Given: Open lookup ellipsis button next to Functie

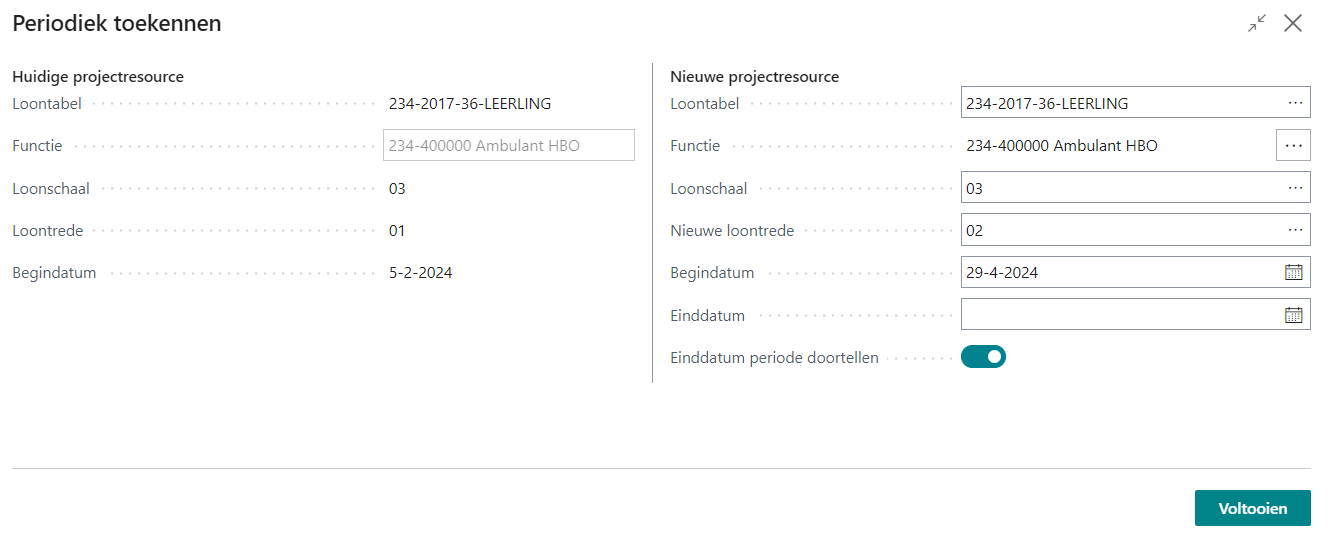Looking at the screenshot, I should point(1293,146).
